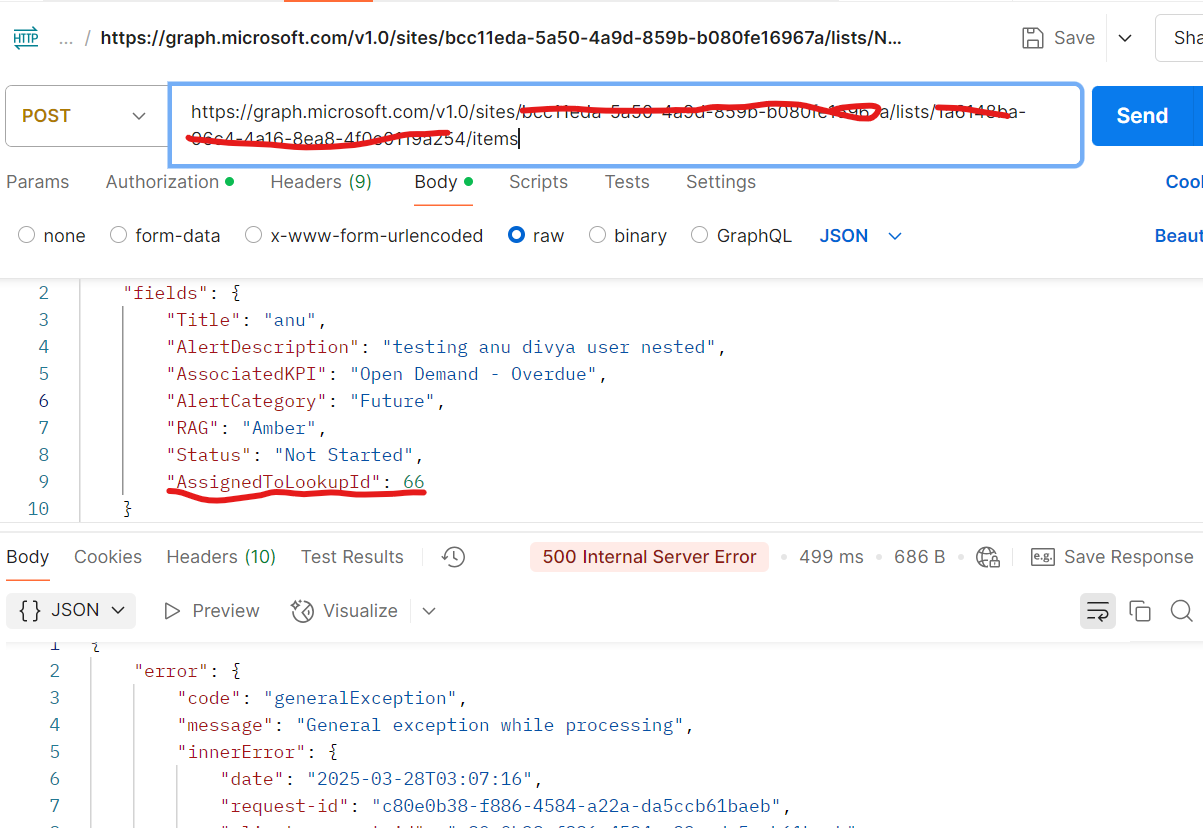The image size is (1203, 837).
Task: Click the Cookies link at right
Action: (x=1184, y=182)
